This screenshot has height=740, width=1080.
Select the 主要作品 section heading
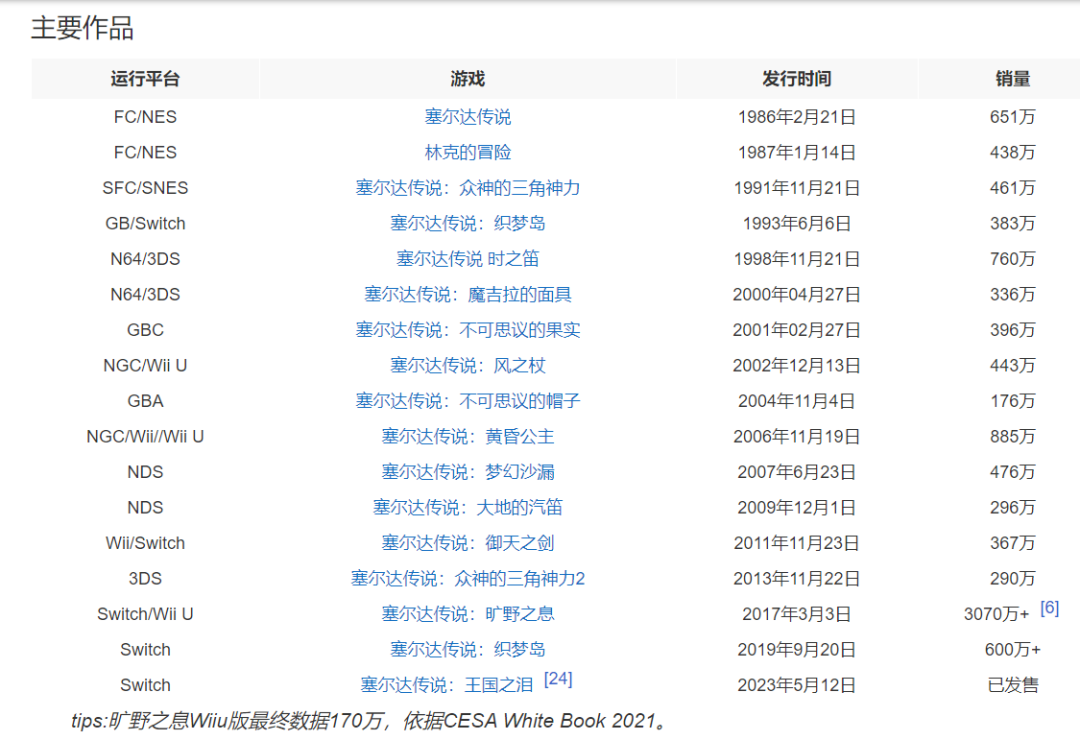click(x=82, y=28)
